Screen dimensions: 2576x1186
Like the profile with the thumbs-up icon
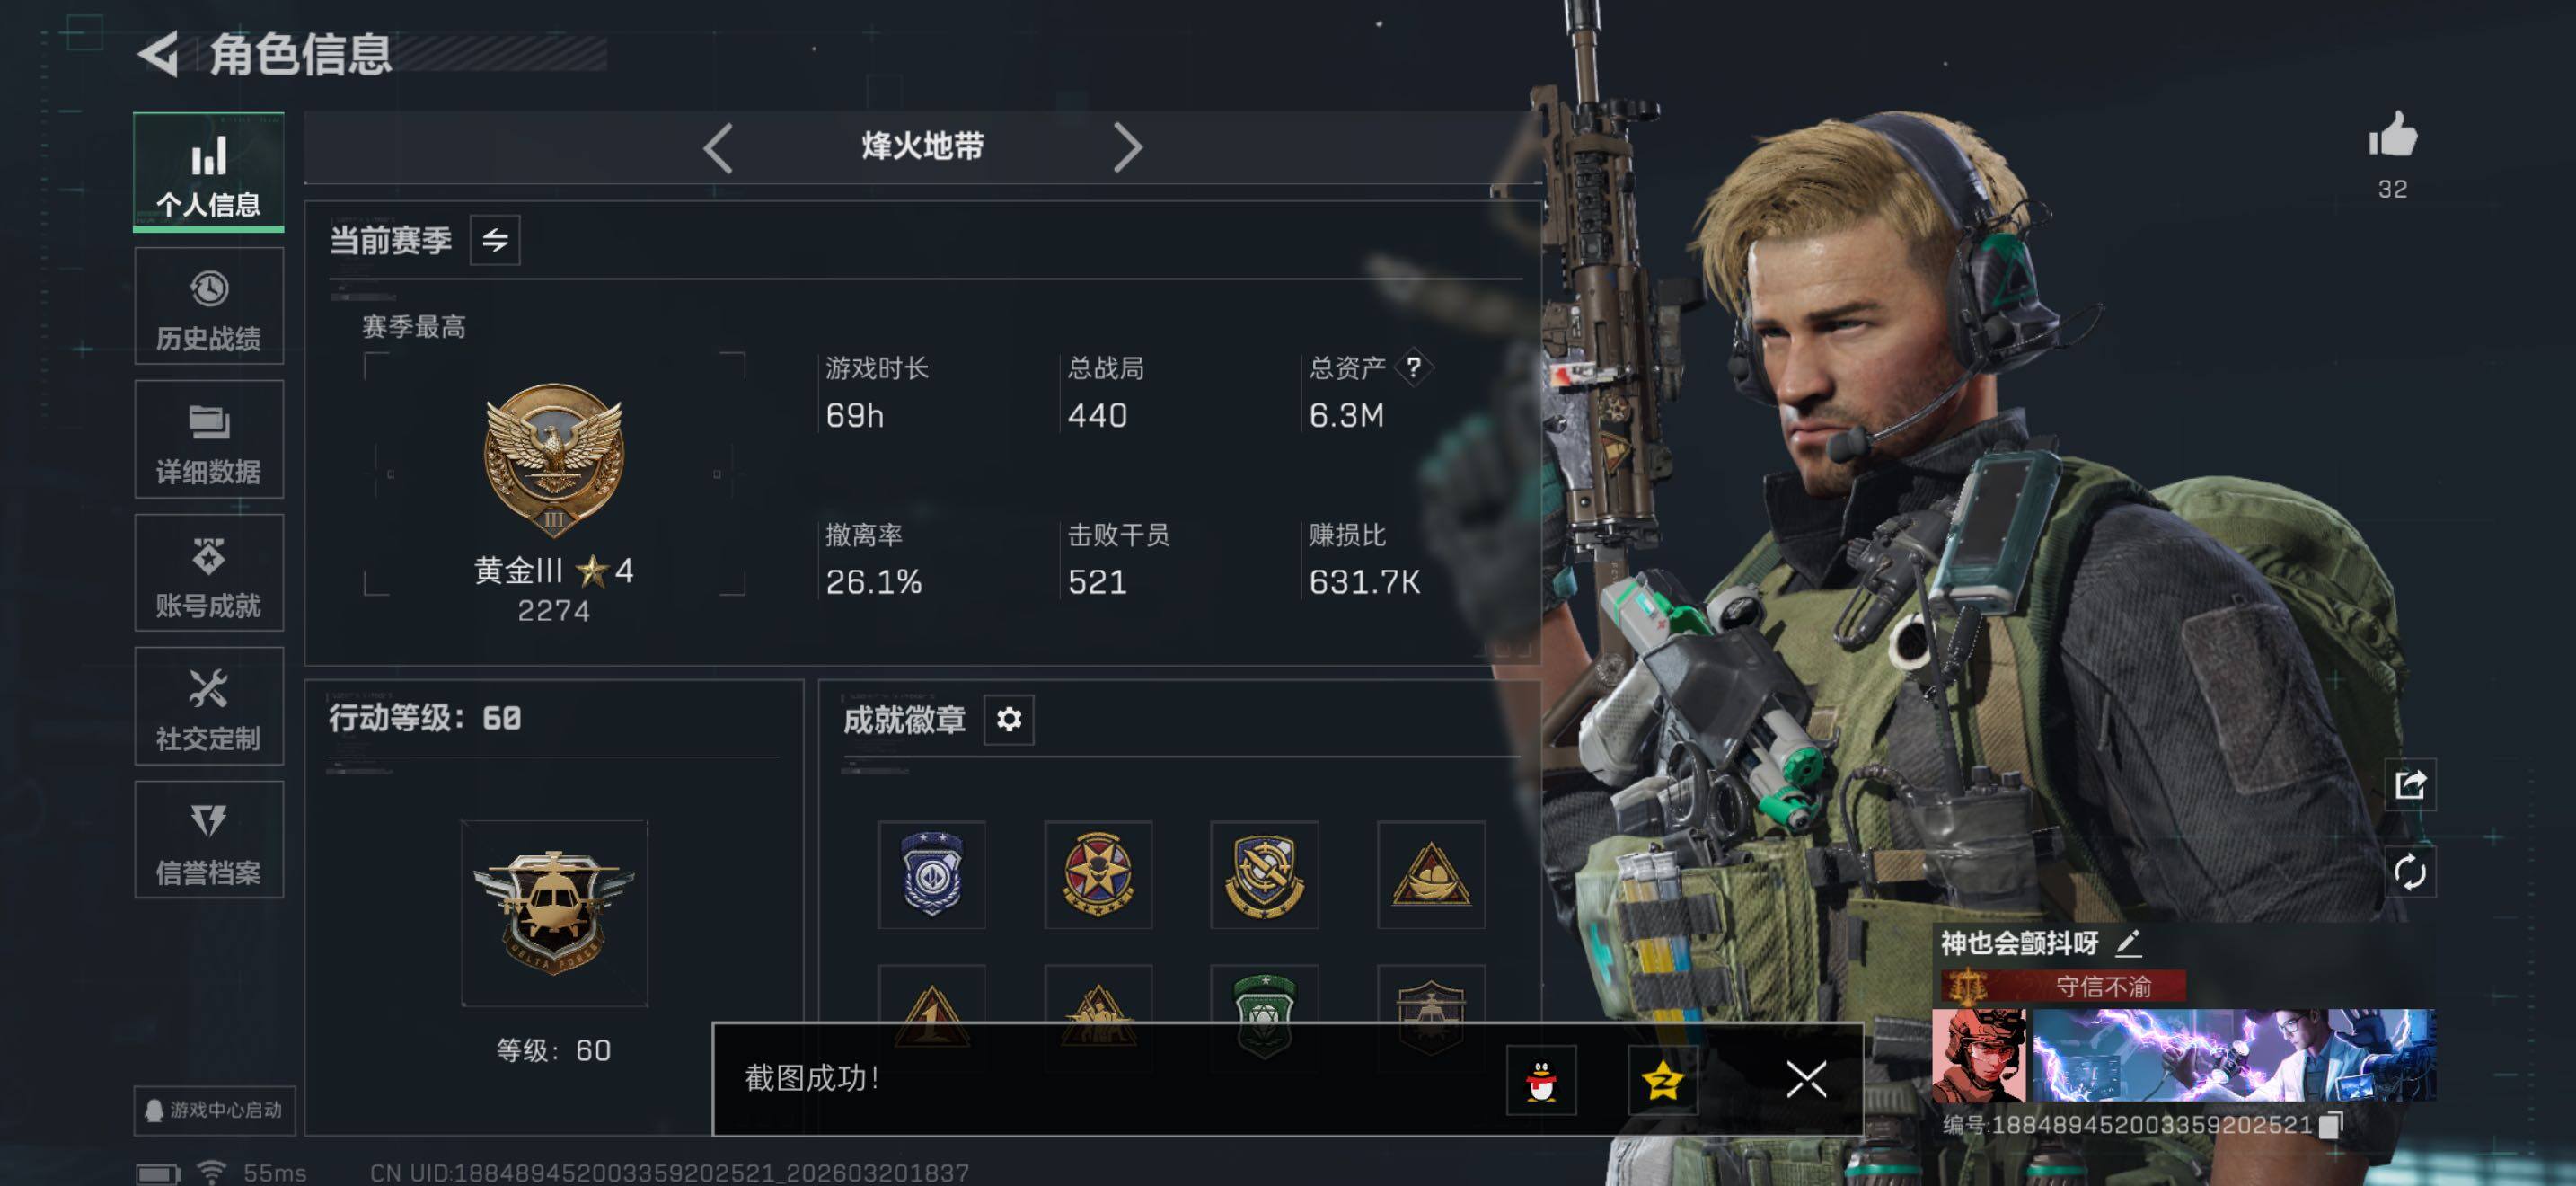coord(2392,135)
